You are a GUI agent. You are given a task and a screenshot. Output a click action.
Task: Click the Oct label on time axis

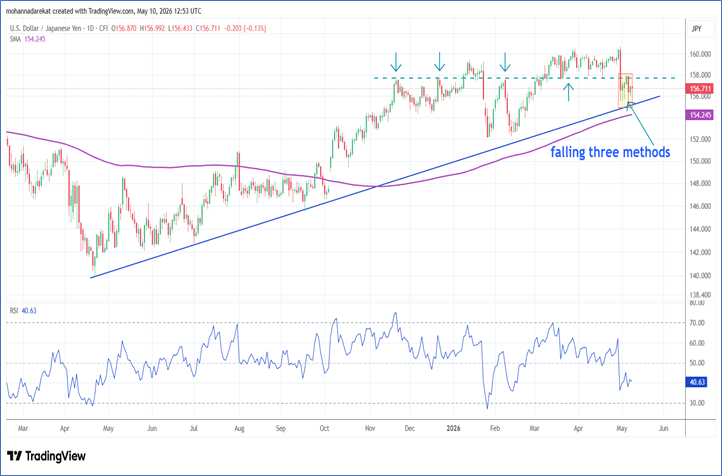point(324,429)
